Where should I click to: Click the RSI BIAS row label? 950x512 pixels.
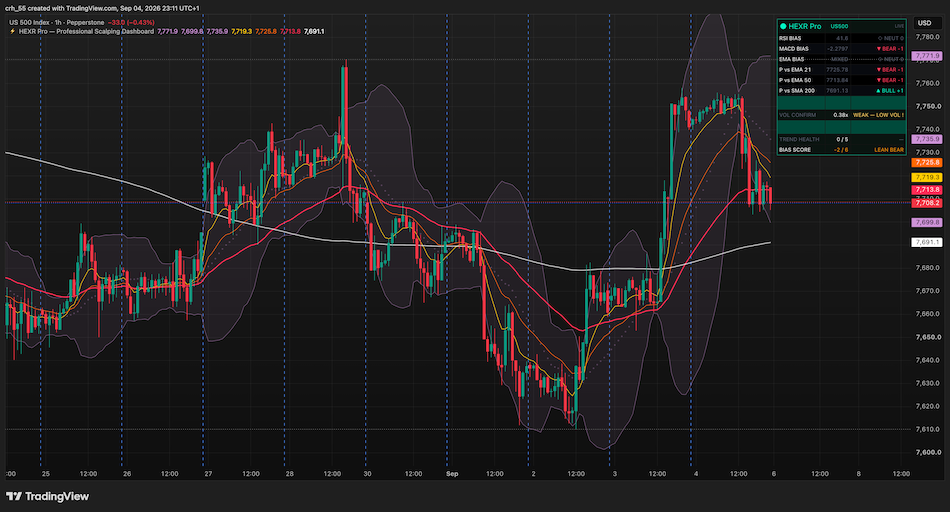coord(790,38)
